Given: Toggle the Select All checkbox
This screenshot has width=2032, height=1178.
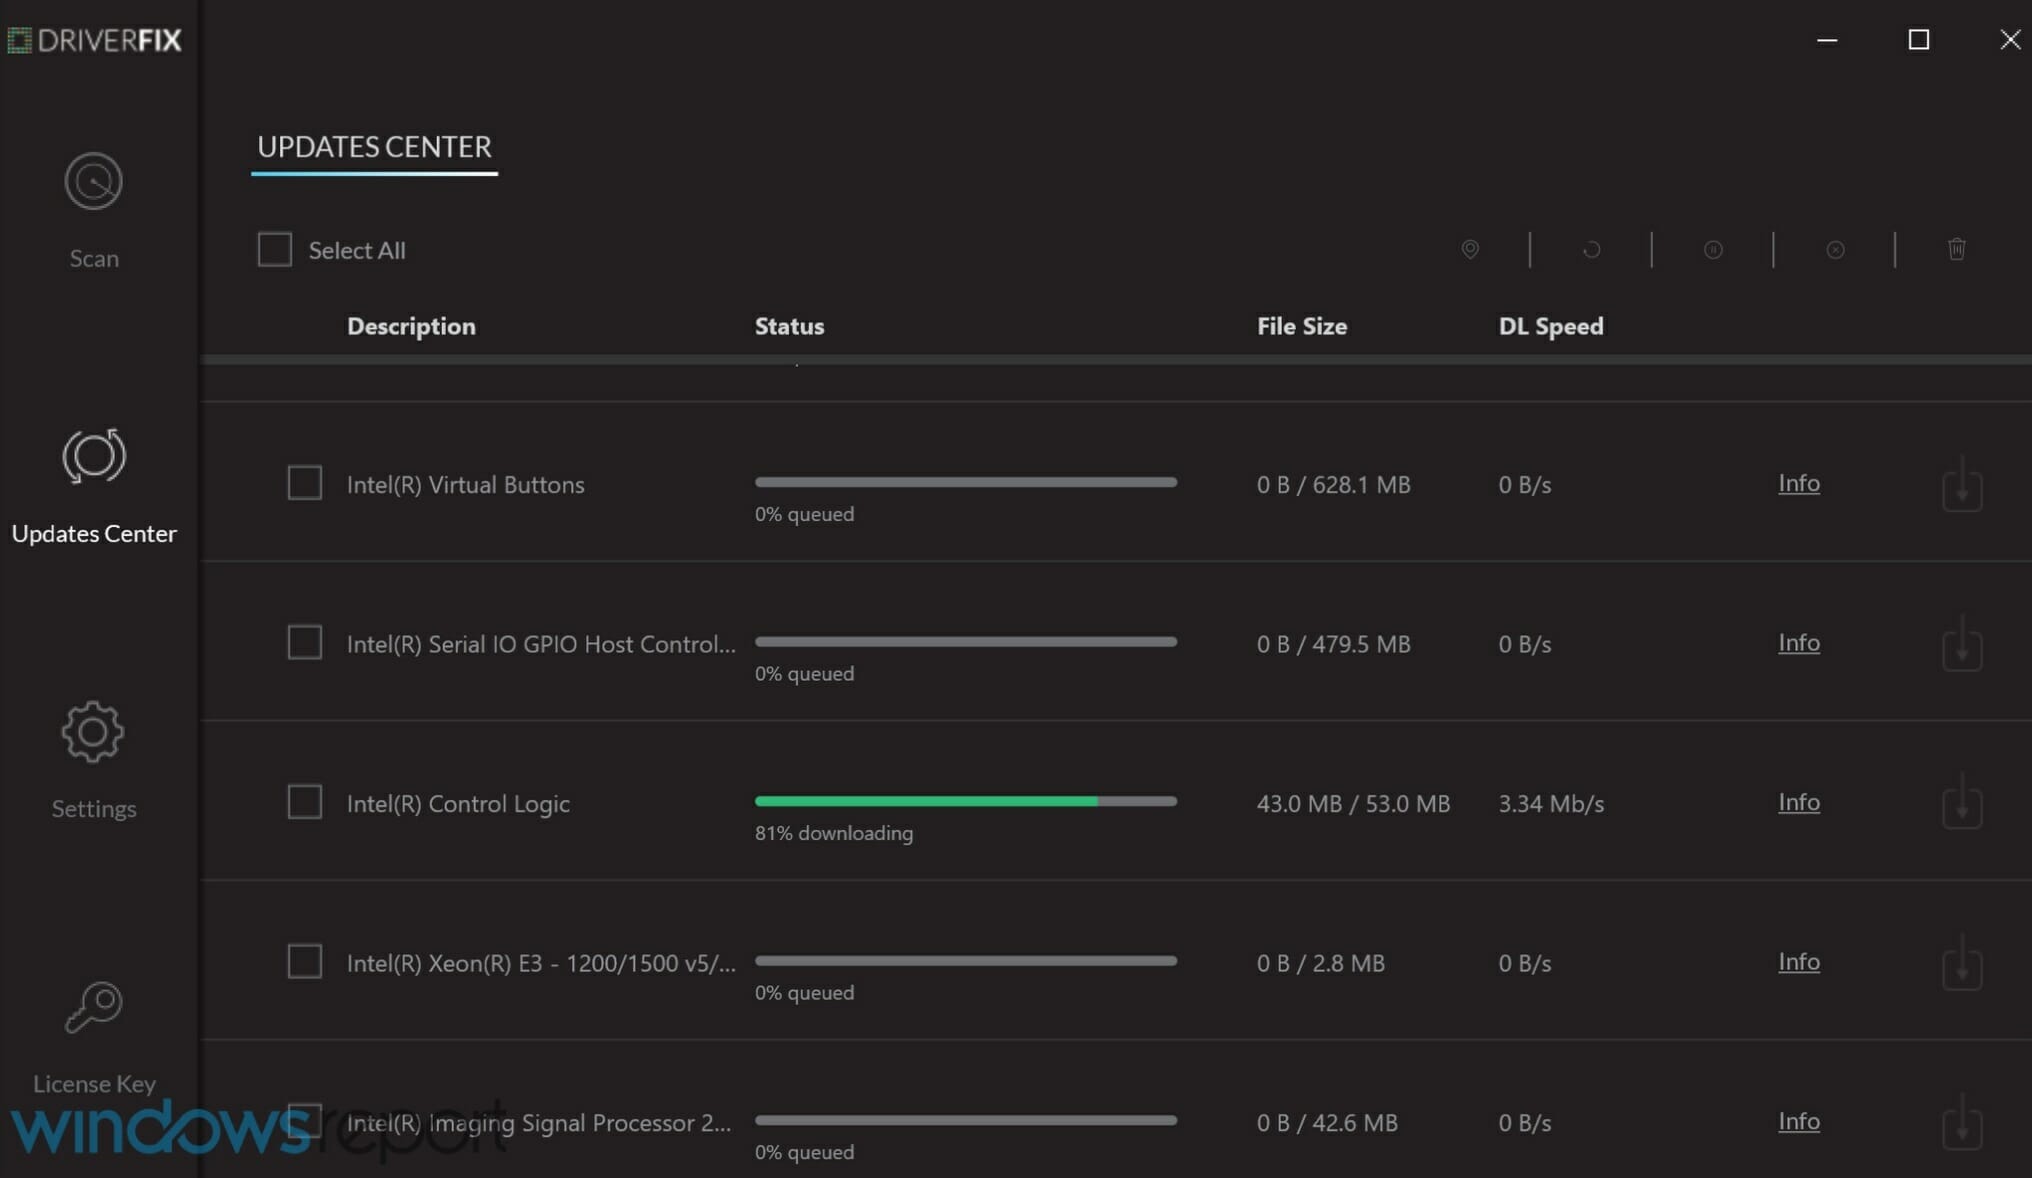Looking at the screenshot, I should tap(273, 250).
